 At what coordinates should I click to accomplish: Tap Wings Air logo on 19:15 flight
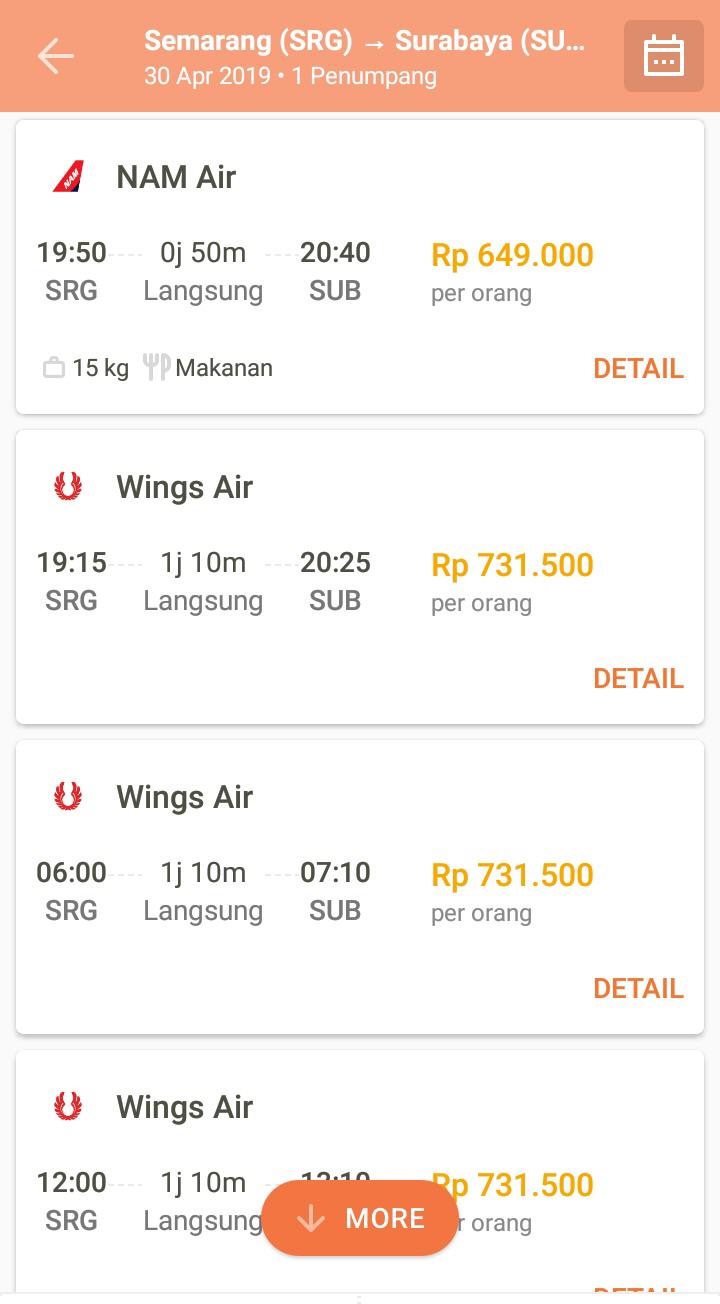click(x=68, y=487)
